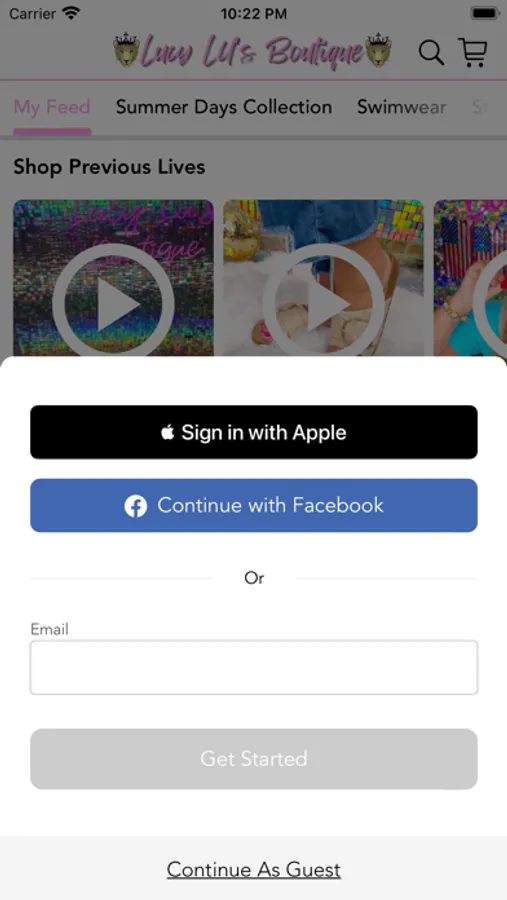Play the first previous live video

(x=114, y=279)
